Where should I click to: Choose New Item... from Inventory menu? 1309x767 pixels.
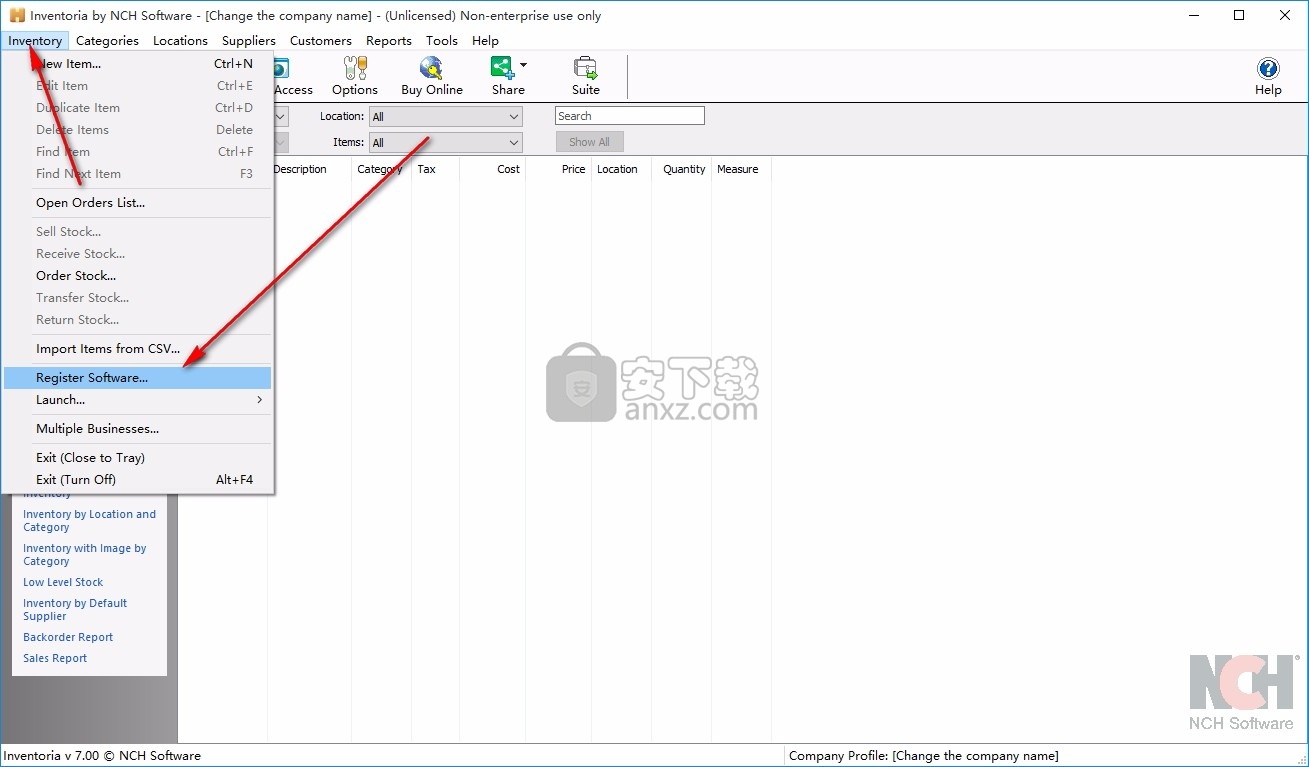pyautogui.click(x=137, y=64)
